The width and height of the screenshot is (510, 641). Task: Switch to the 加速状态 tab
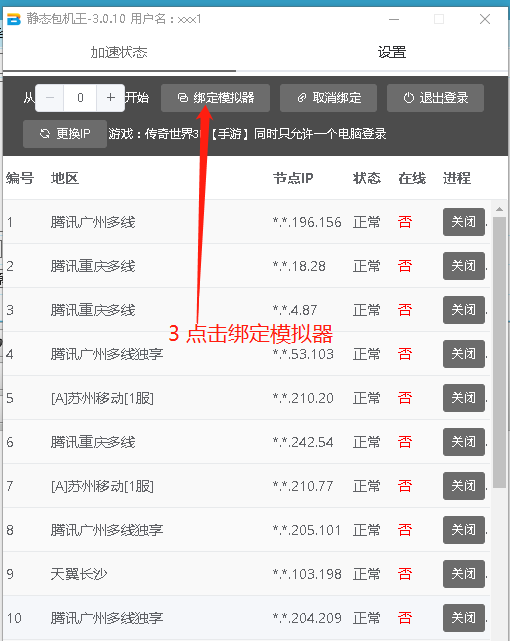(119, 52)
